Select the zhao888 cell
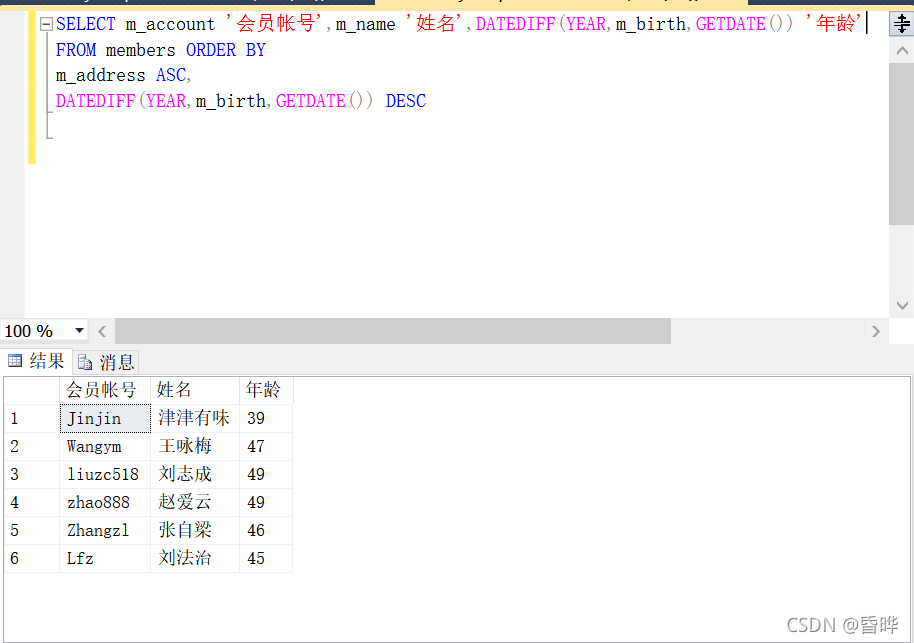The width and height of the screenshot is (914, 643). [105, 502]
